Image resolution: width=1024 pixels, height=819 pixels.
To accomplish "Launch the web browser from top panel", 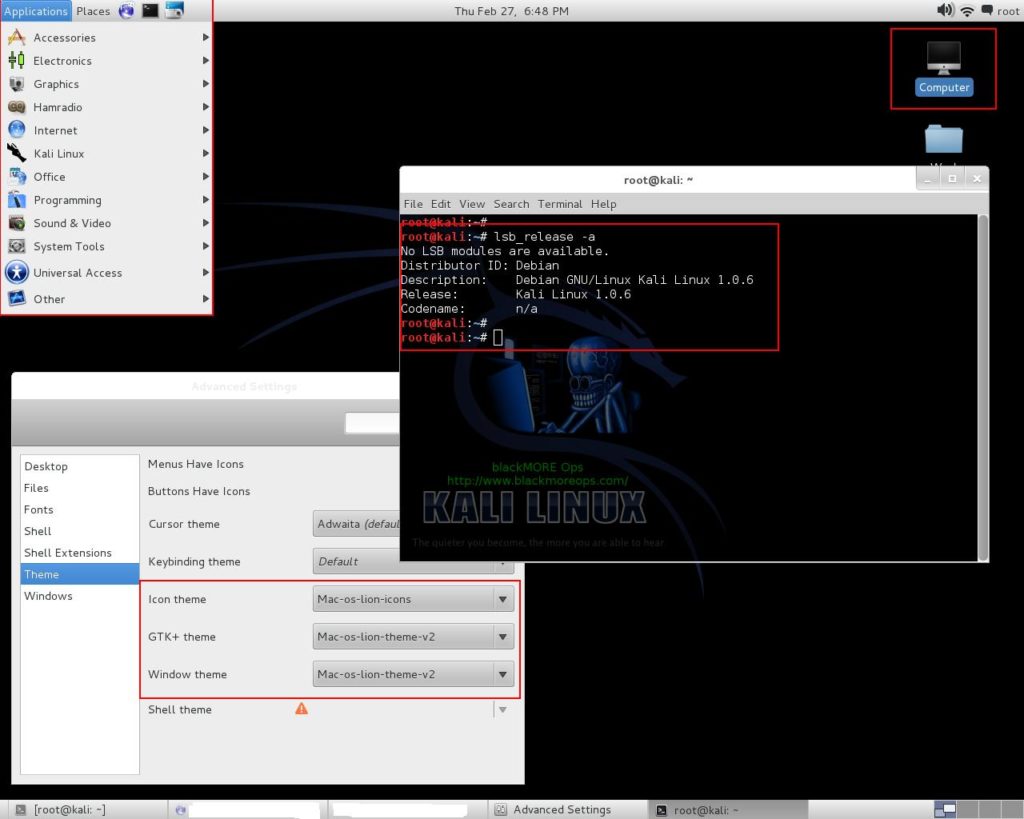I will 126,10.
